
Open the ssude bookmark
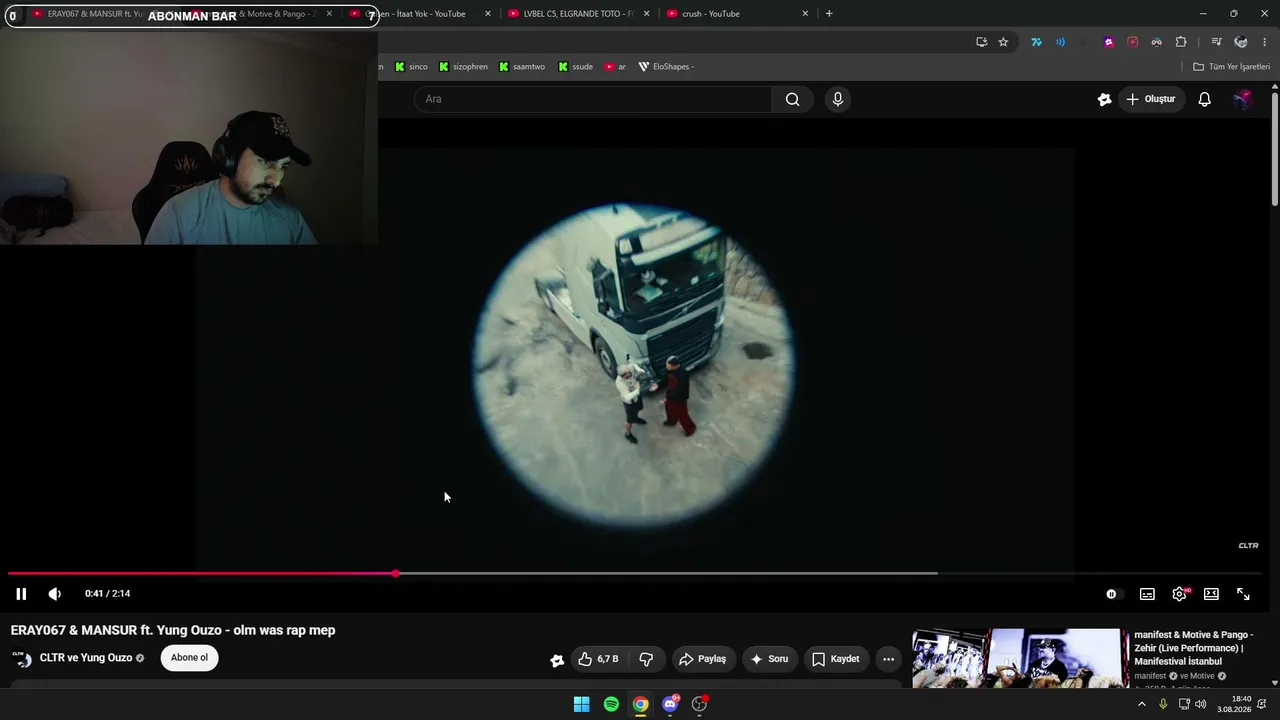point(576,67)
